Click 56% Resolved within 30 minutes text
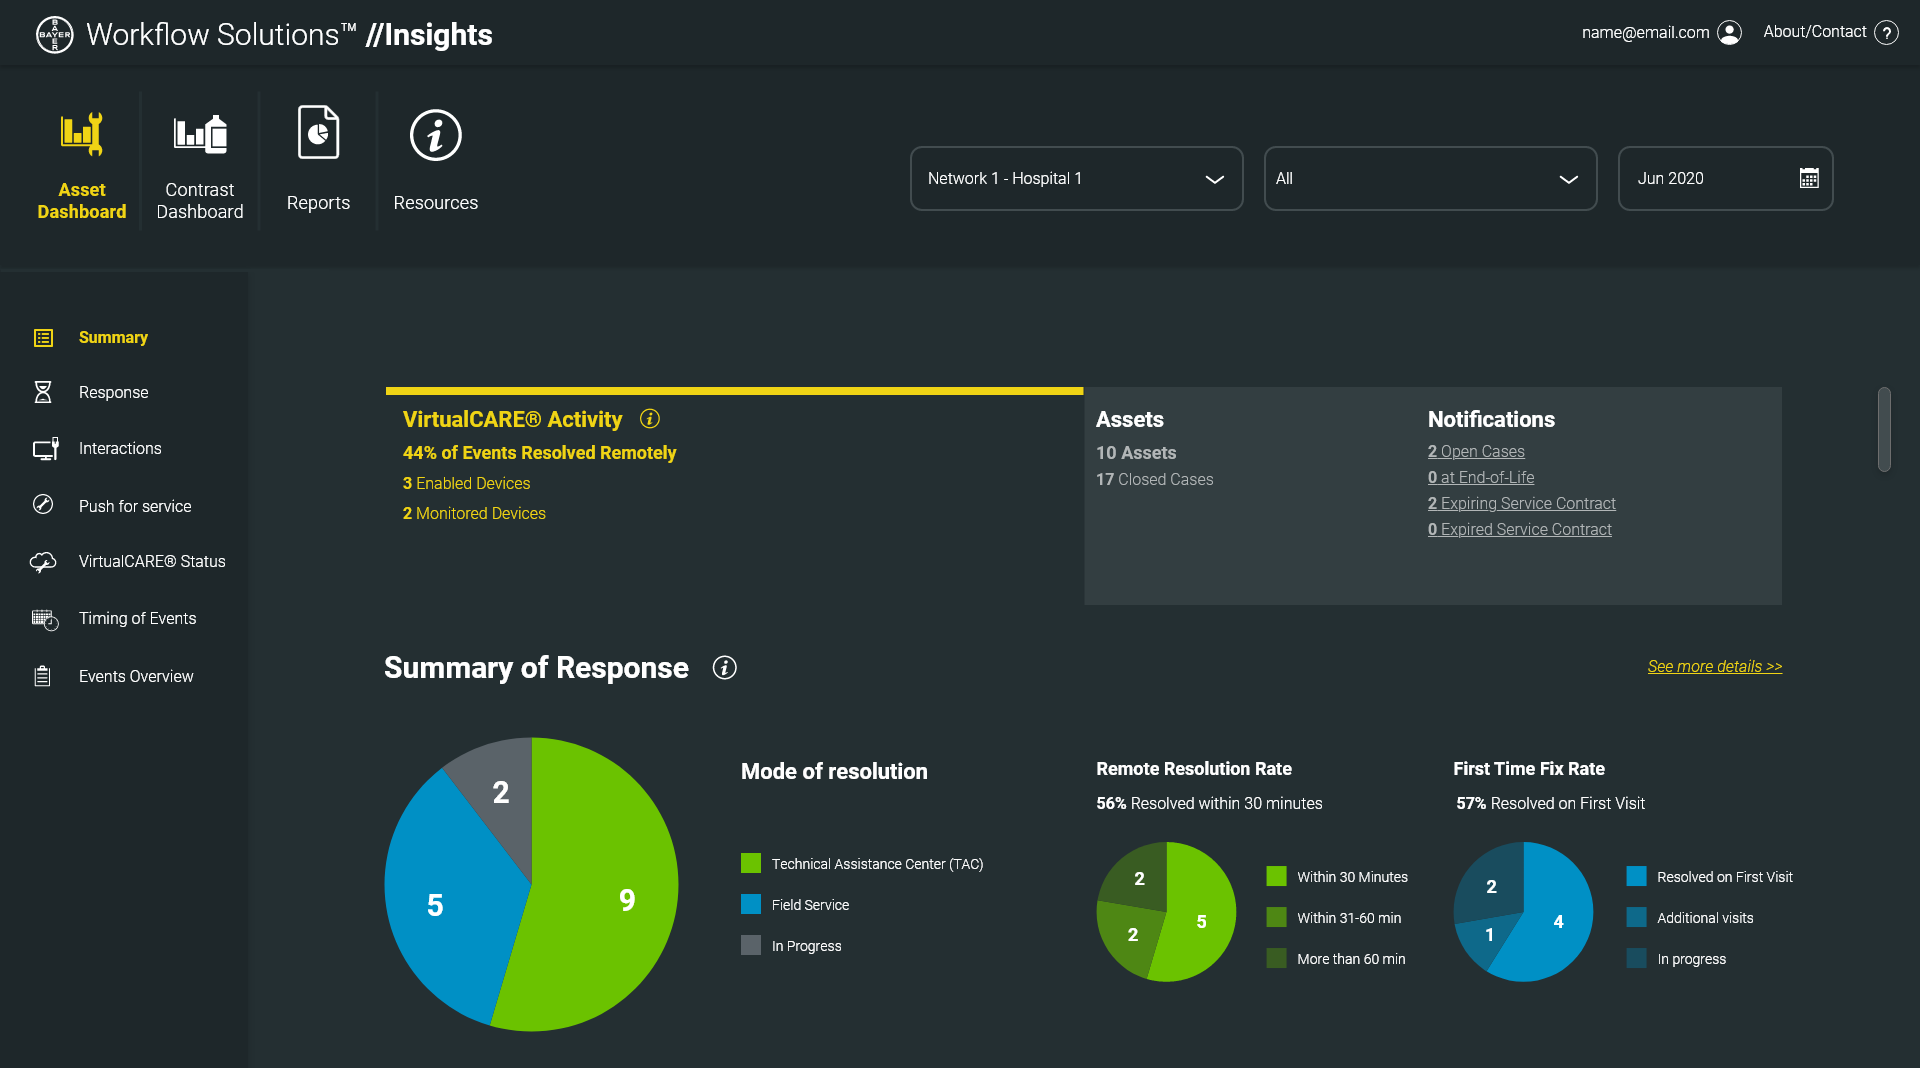The height and width of the screenshot is (1068, 1920). [x=1209, y=804]
